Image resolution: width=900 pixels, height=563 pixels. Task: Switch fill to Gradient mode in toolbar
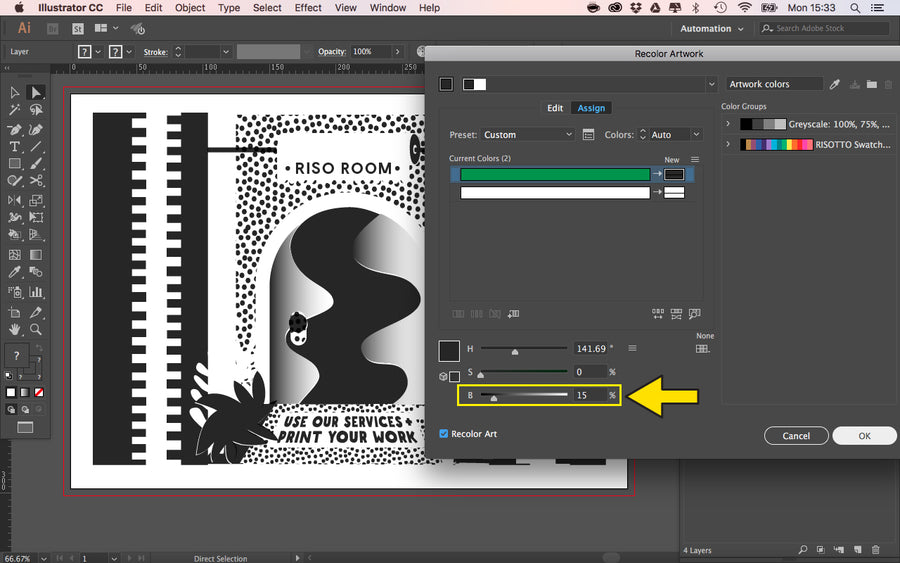click(25, 393)
